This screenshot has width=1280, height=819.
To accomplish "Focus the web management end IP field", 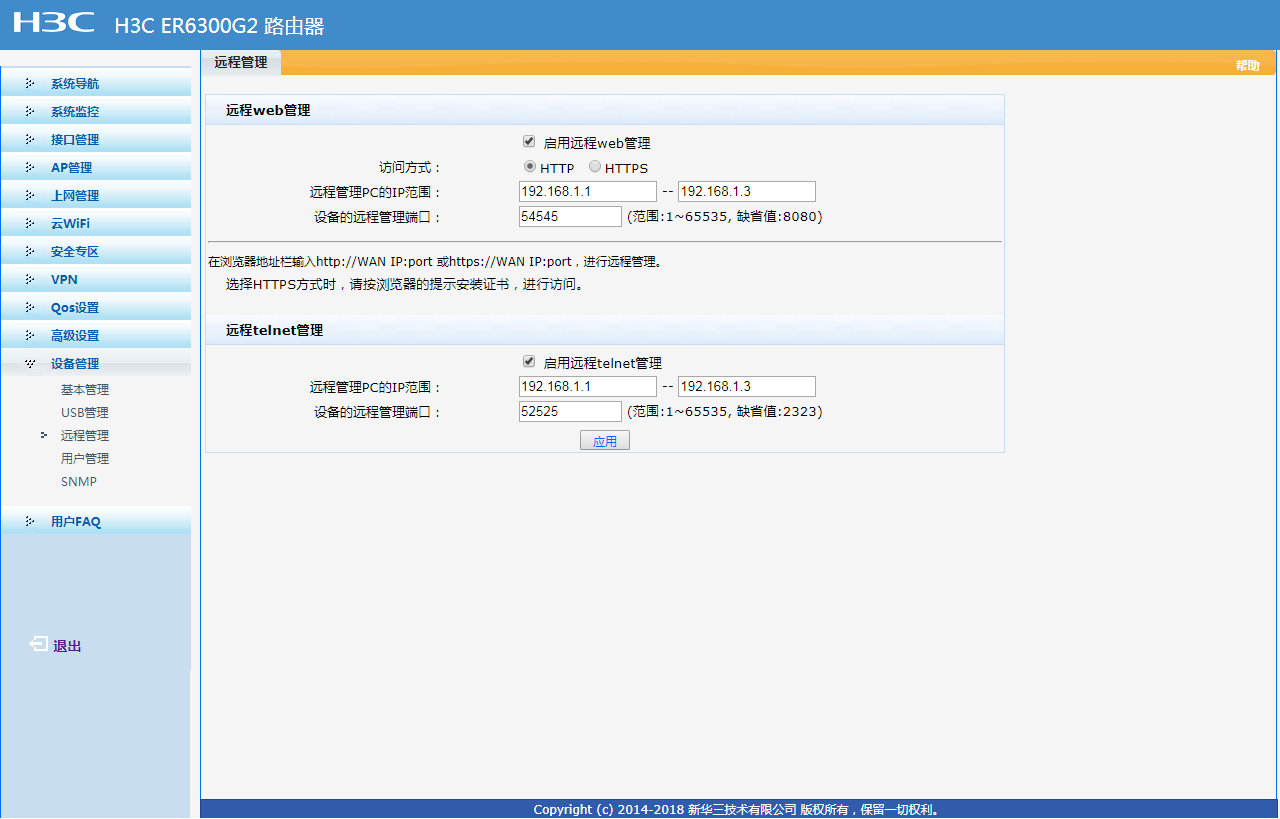I will [747, 191].
